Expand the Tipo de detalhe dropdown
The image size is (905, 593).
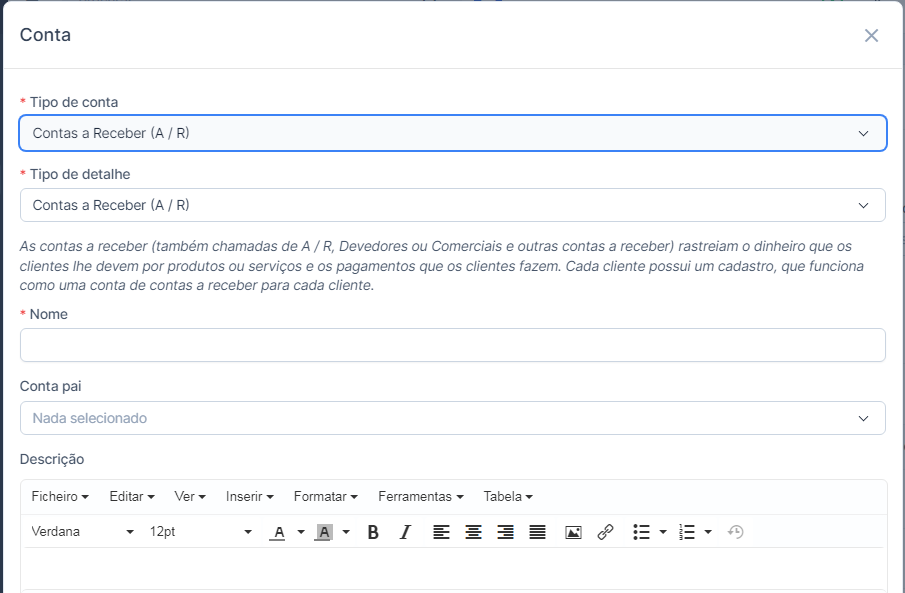(452, 205)
